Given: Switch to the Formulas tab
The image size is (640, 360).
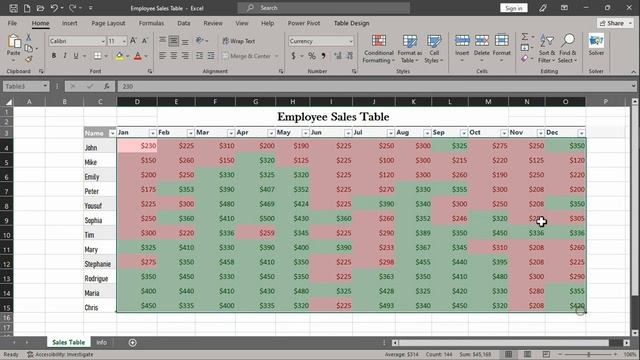Looking at the screenshot, I should click(151, 23).
